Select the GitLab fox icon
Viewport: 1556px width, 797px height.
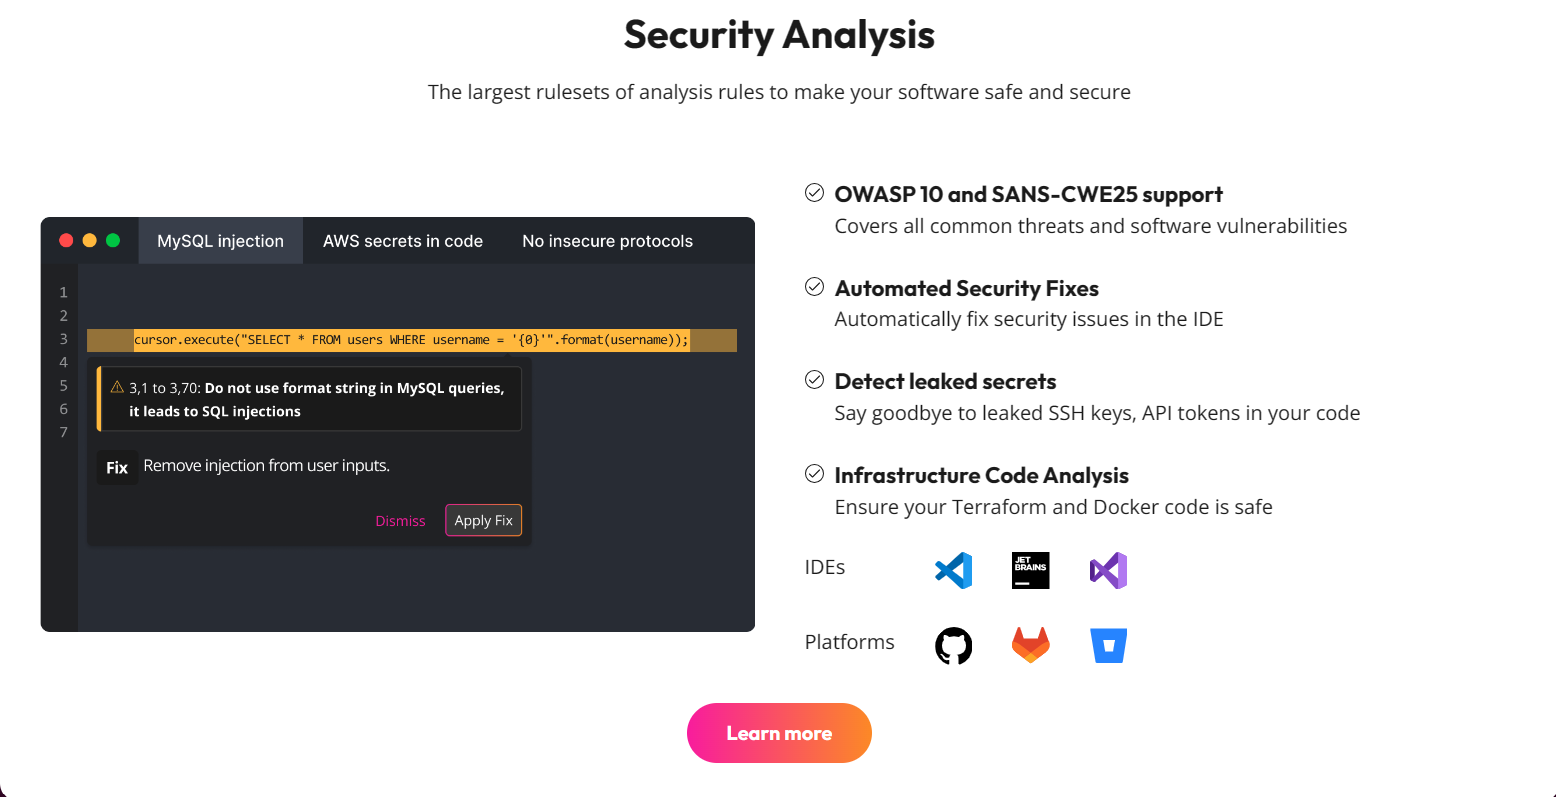(x=1031, y=646)
